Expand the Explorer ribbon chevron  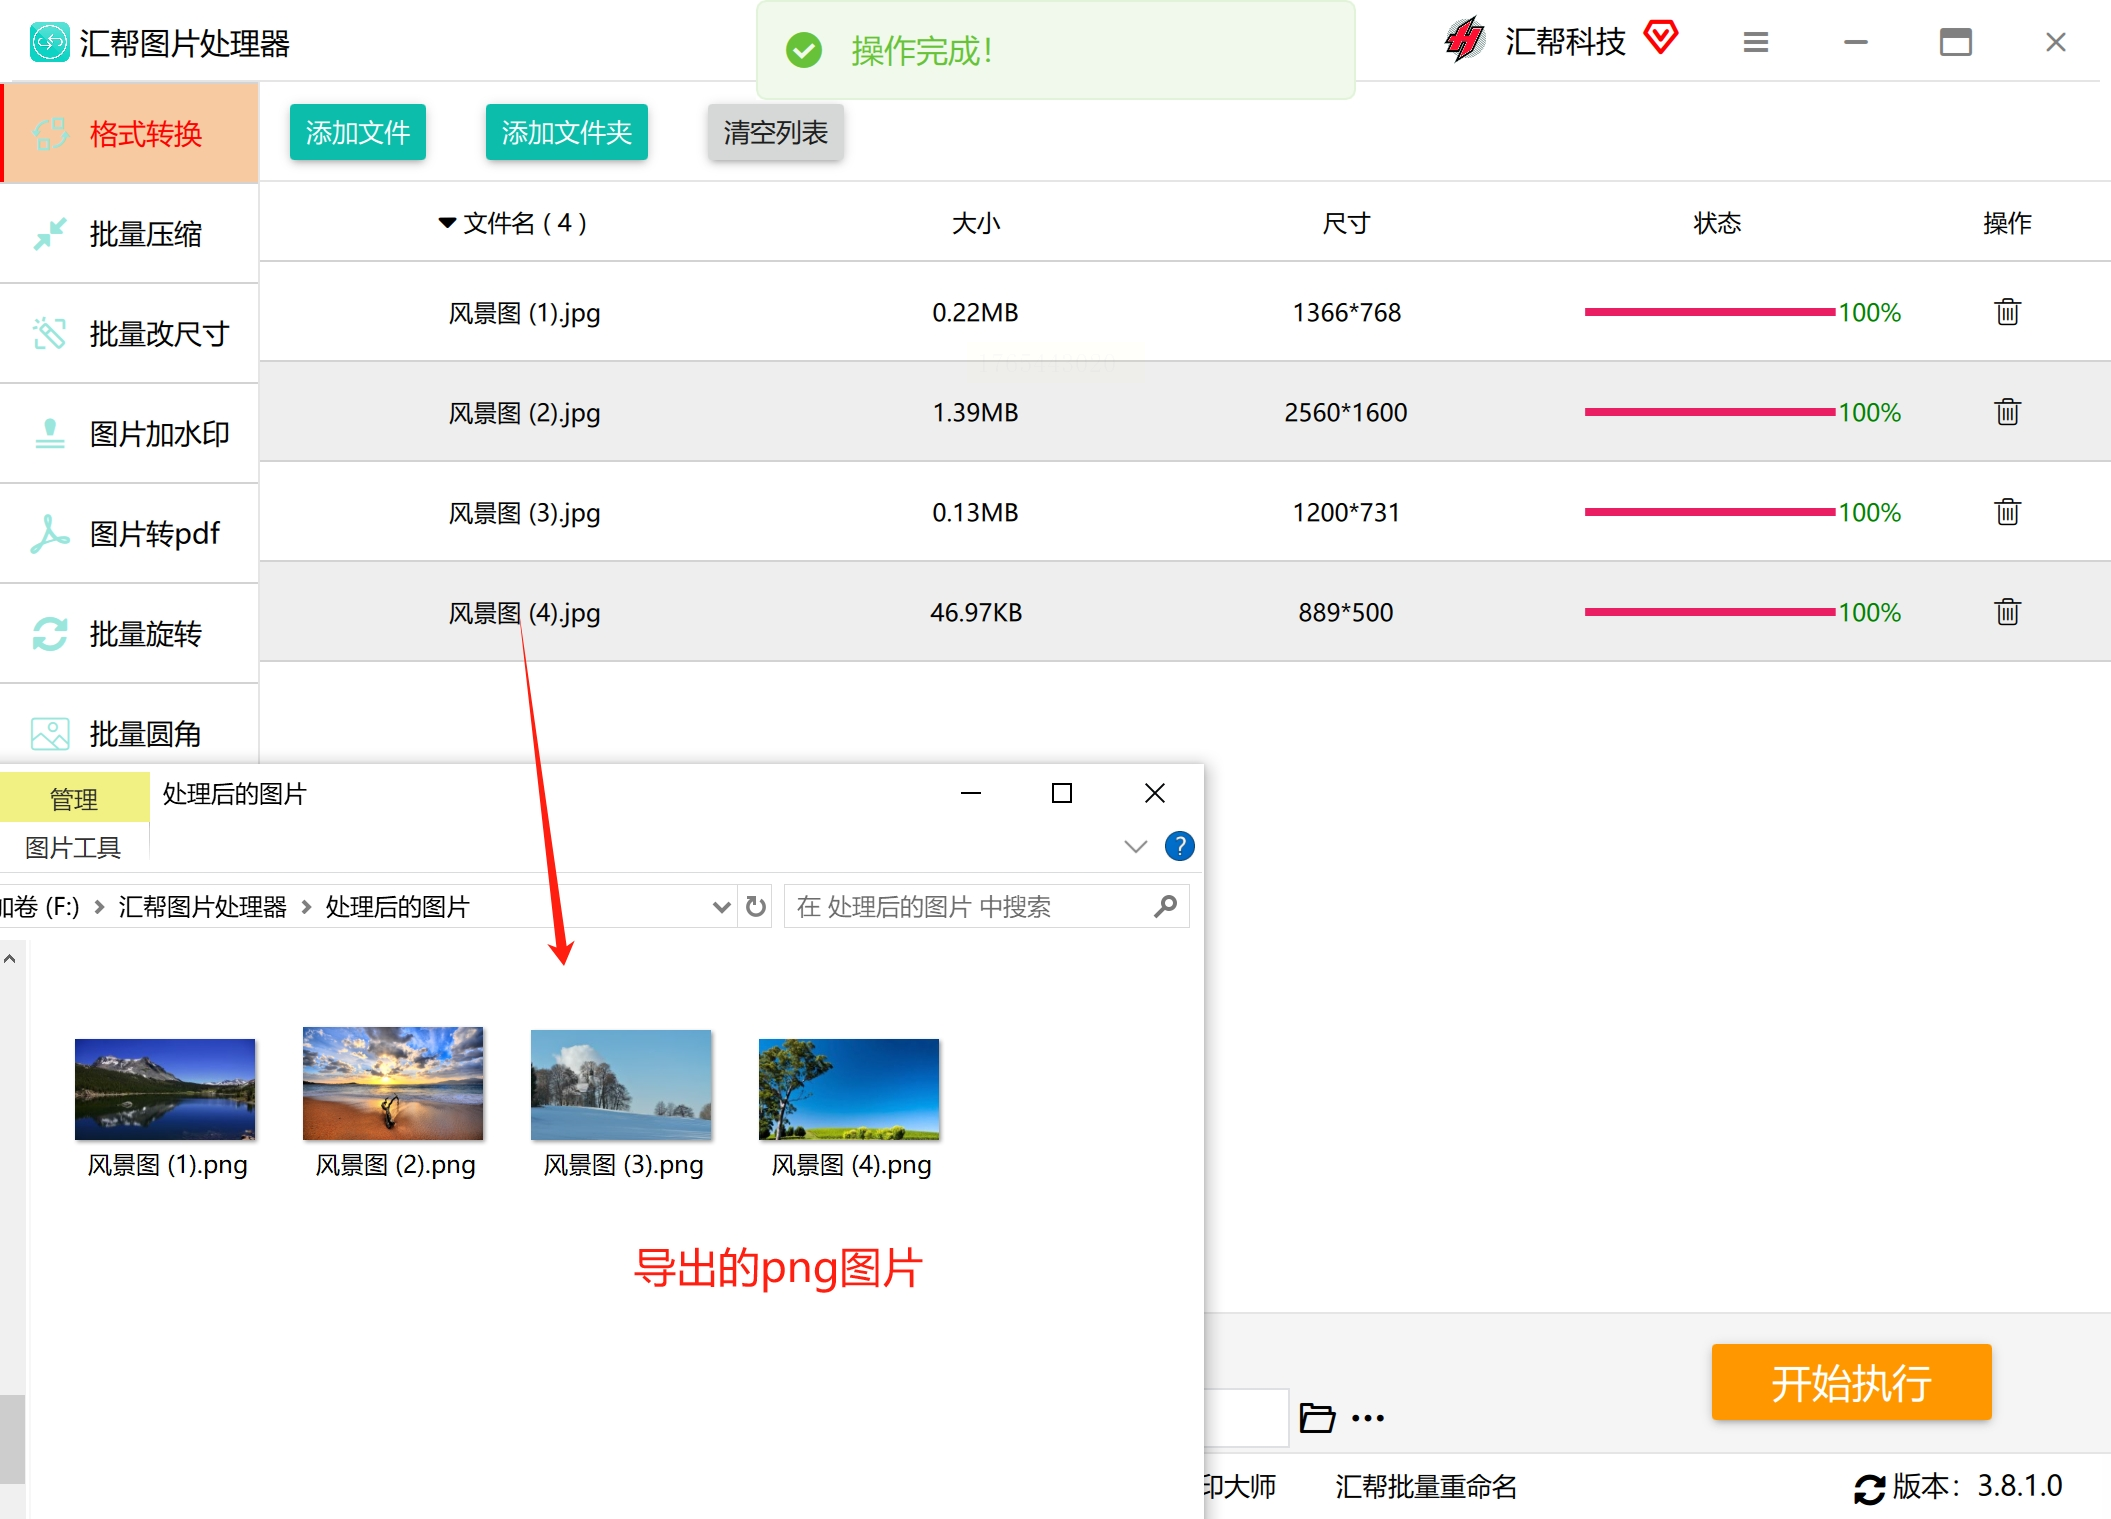tap(1135, 847)
